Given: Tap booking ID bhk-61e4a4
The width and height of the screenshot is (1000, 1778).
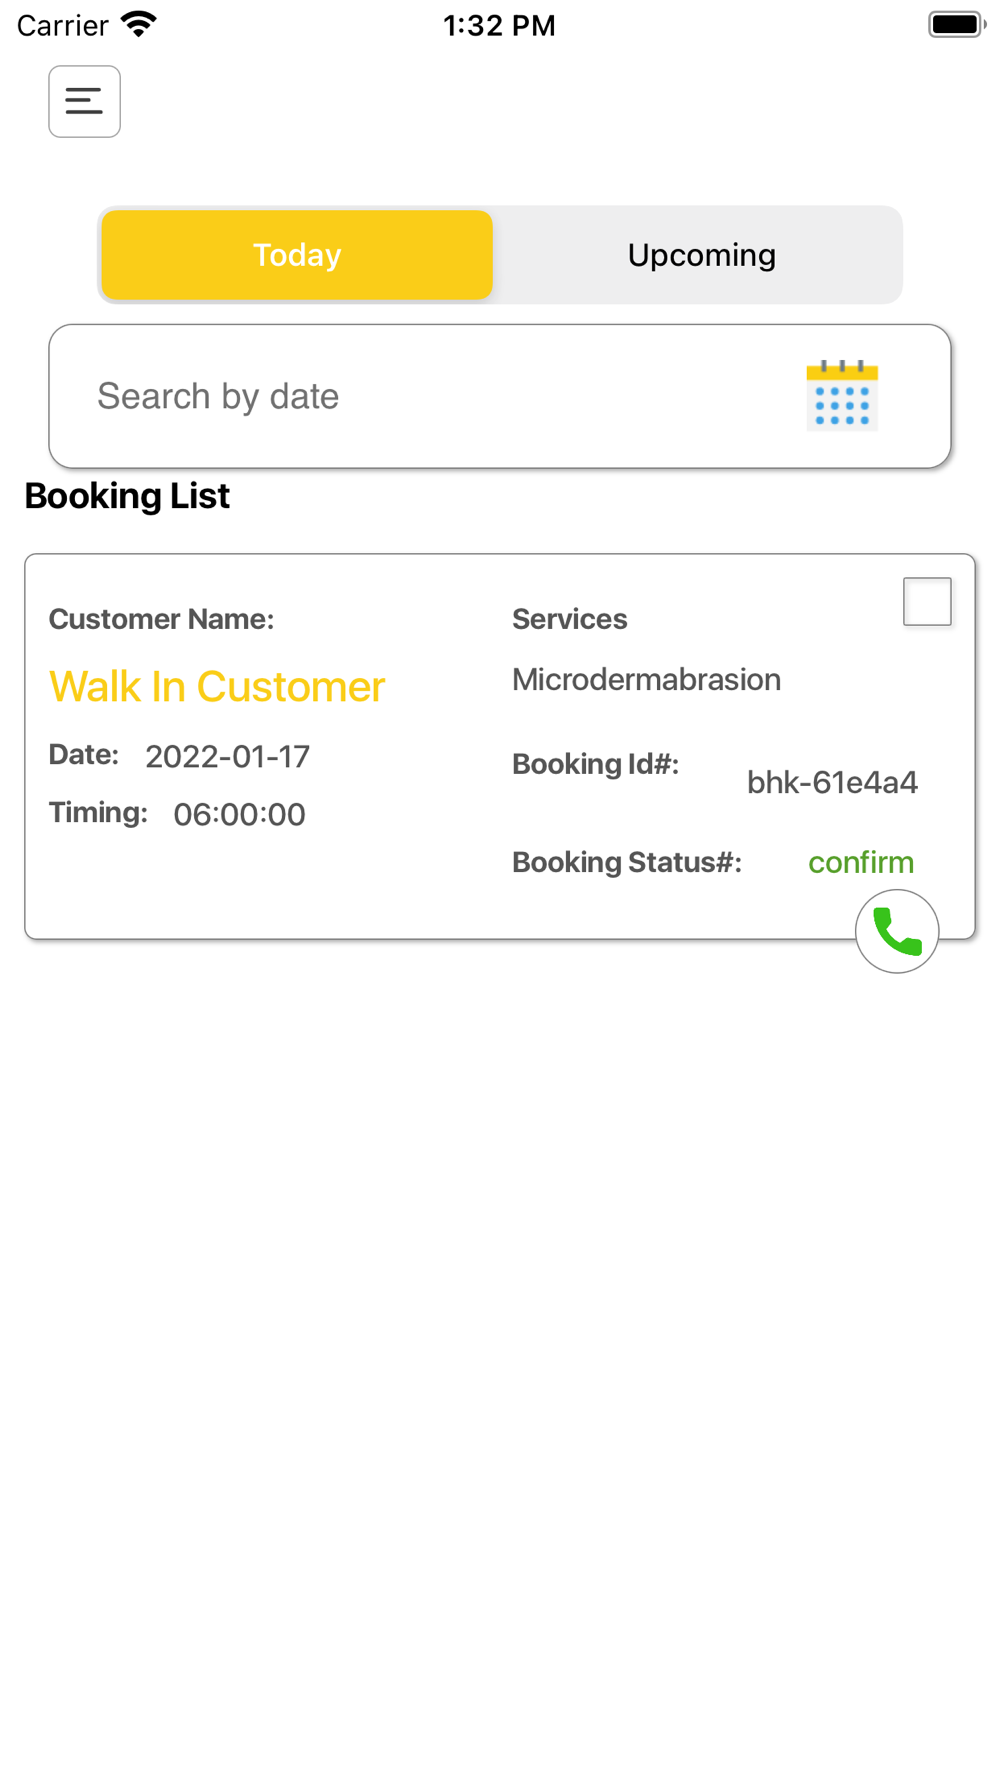Looking at the screenshot, I should pos(832,782).
